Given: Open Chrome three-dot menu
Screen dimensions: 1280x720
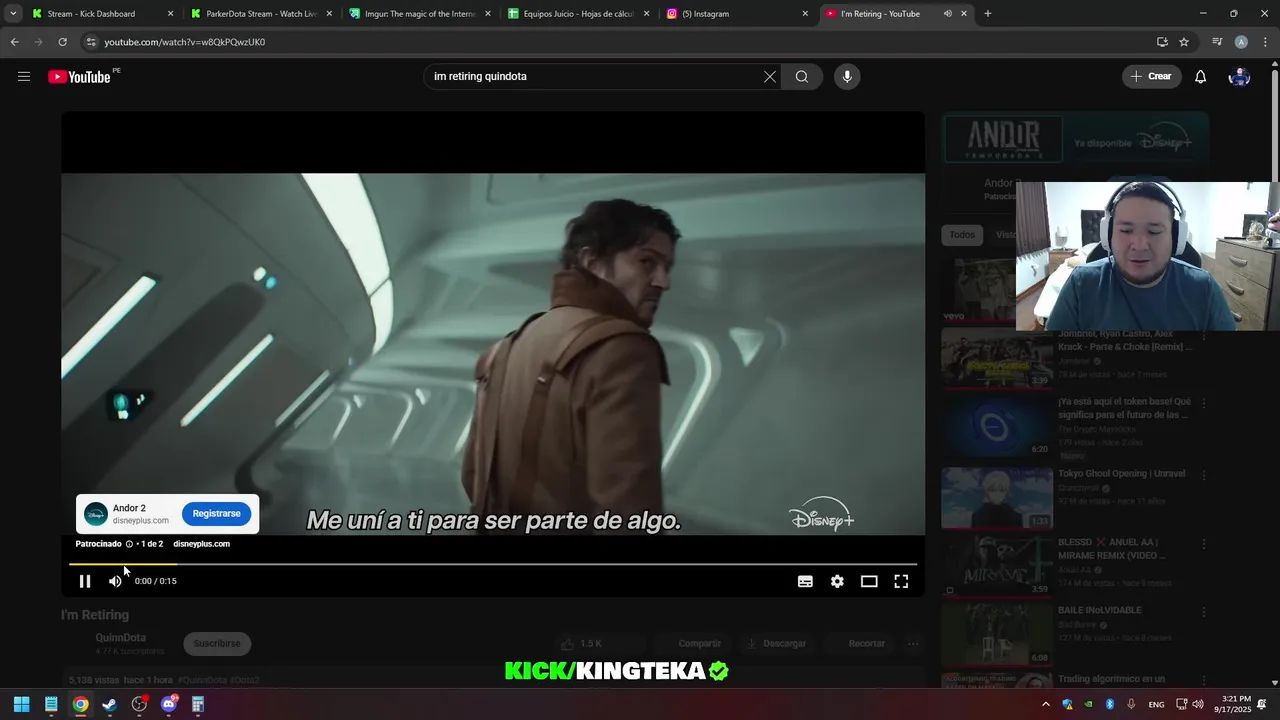Looking at the screenshot, I should click(x=1264, y=42).
